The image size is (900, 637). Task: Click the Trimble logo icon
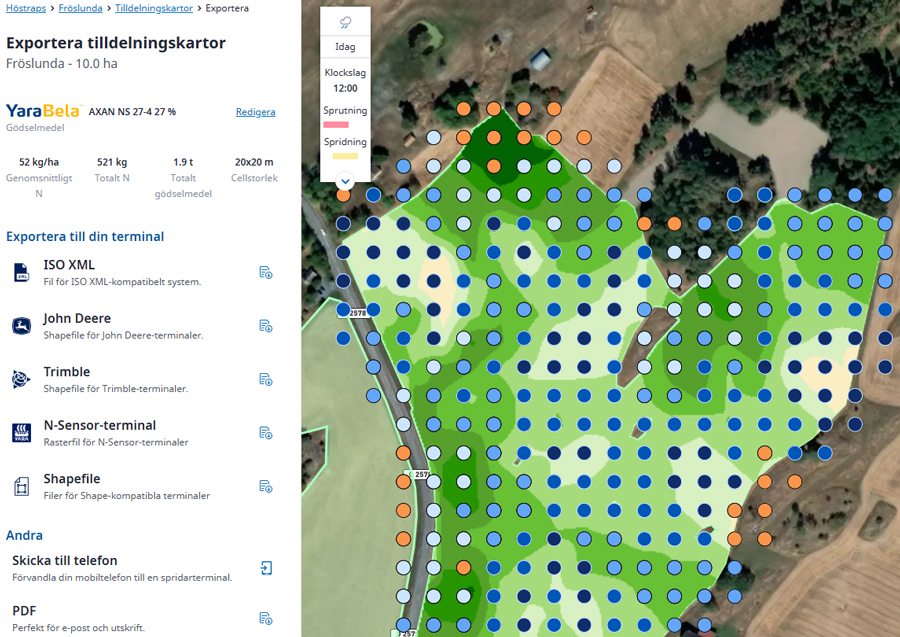click(21, 379)
